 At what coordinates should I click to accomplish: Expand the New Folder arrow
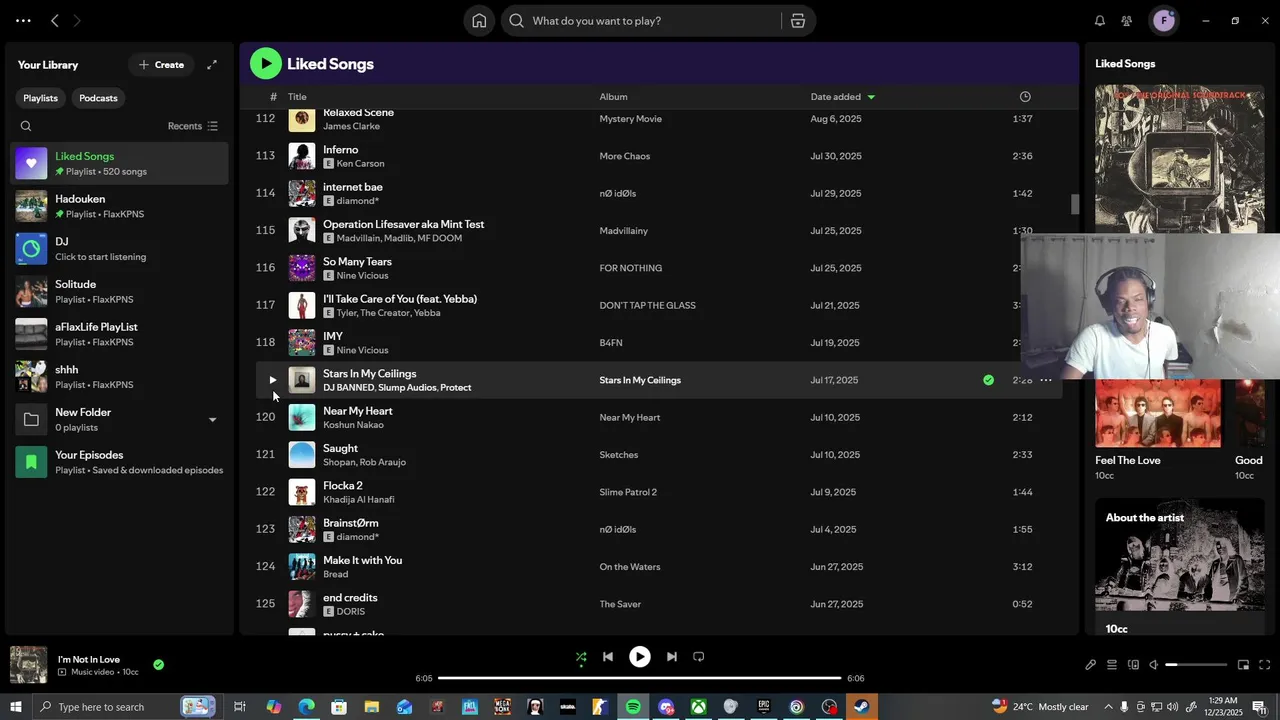pos(212,420)
